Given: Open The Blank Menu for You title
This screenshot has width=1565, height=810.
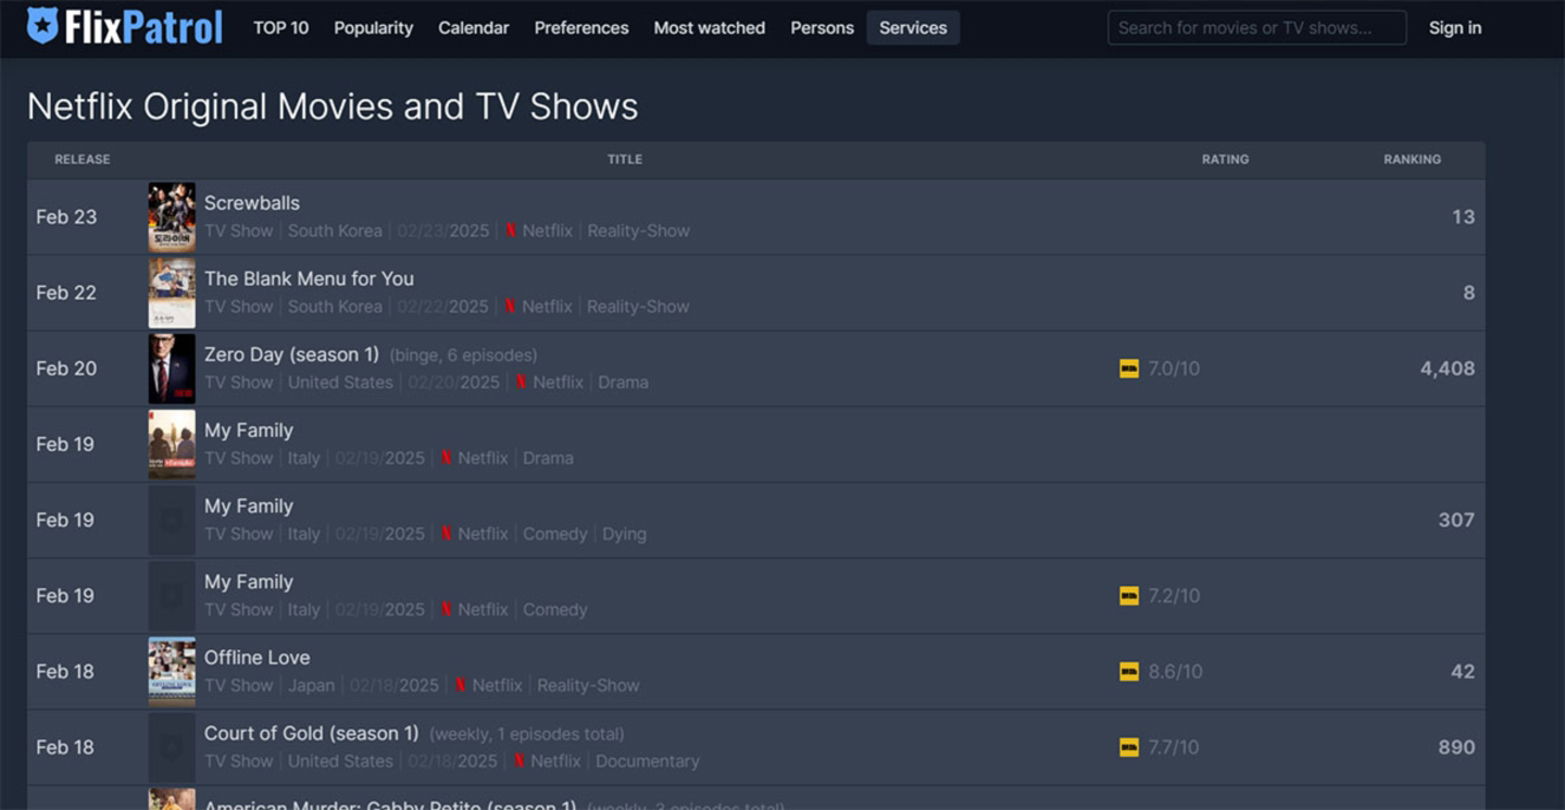Looking at the screenshot, I should click(x=309, y=279).
